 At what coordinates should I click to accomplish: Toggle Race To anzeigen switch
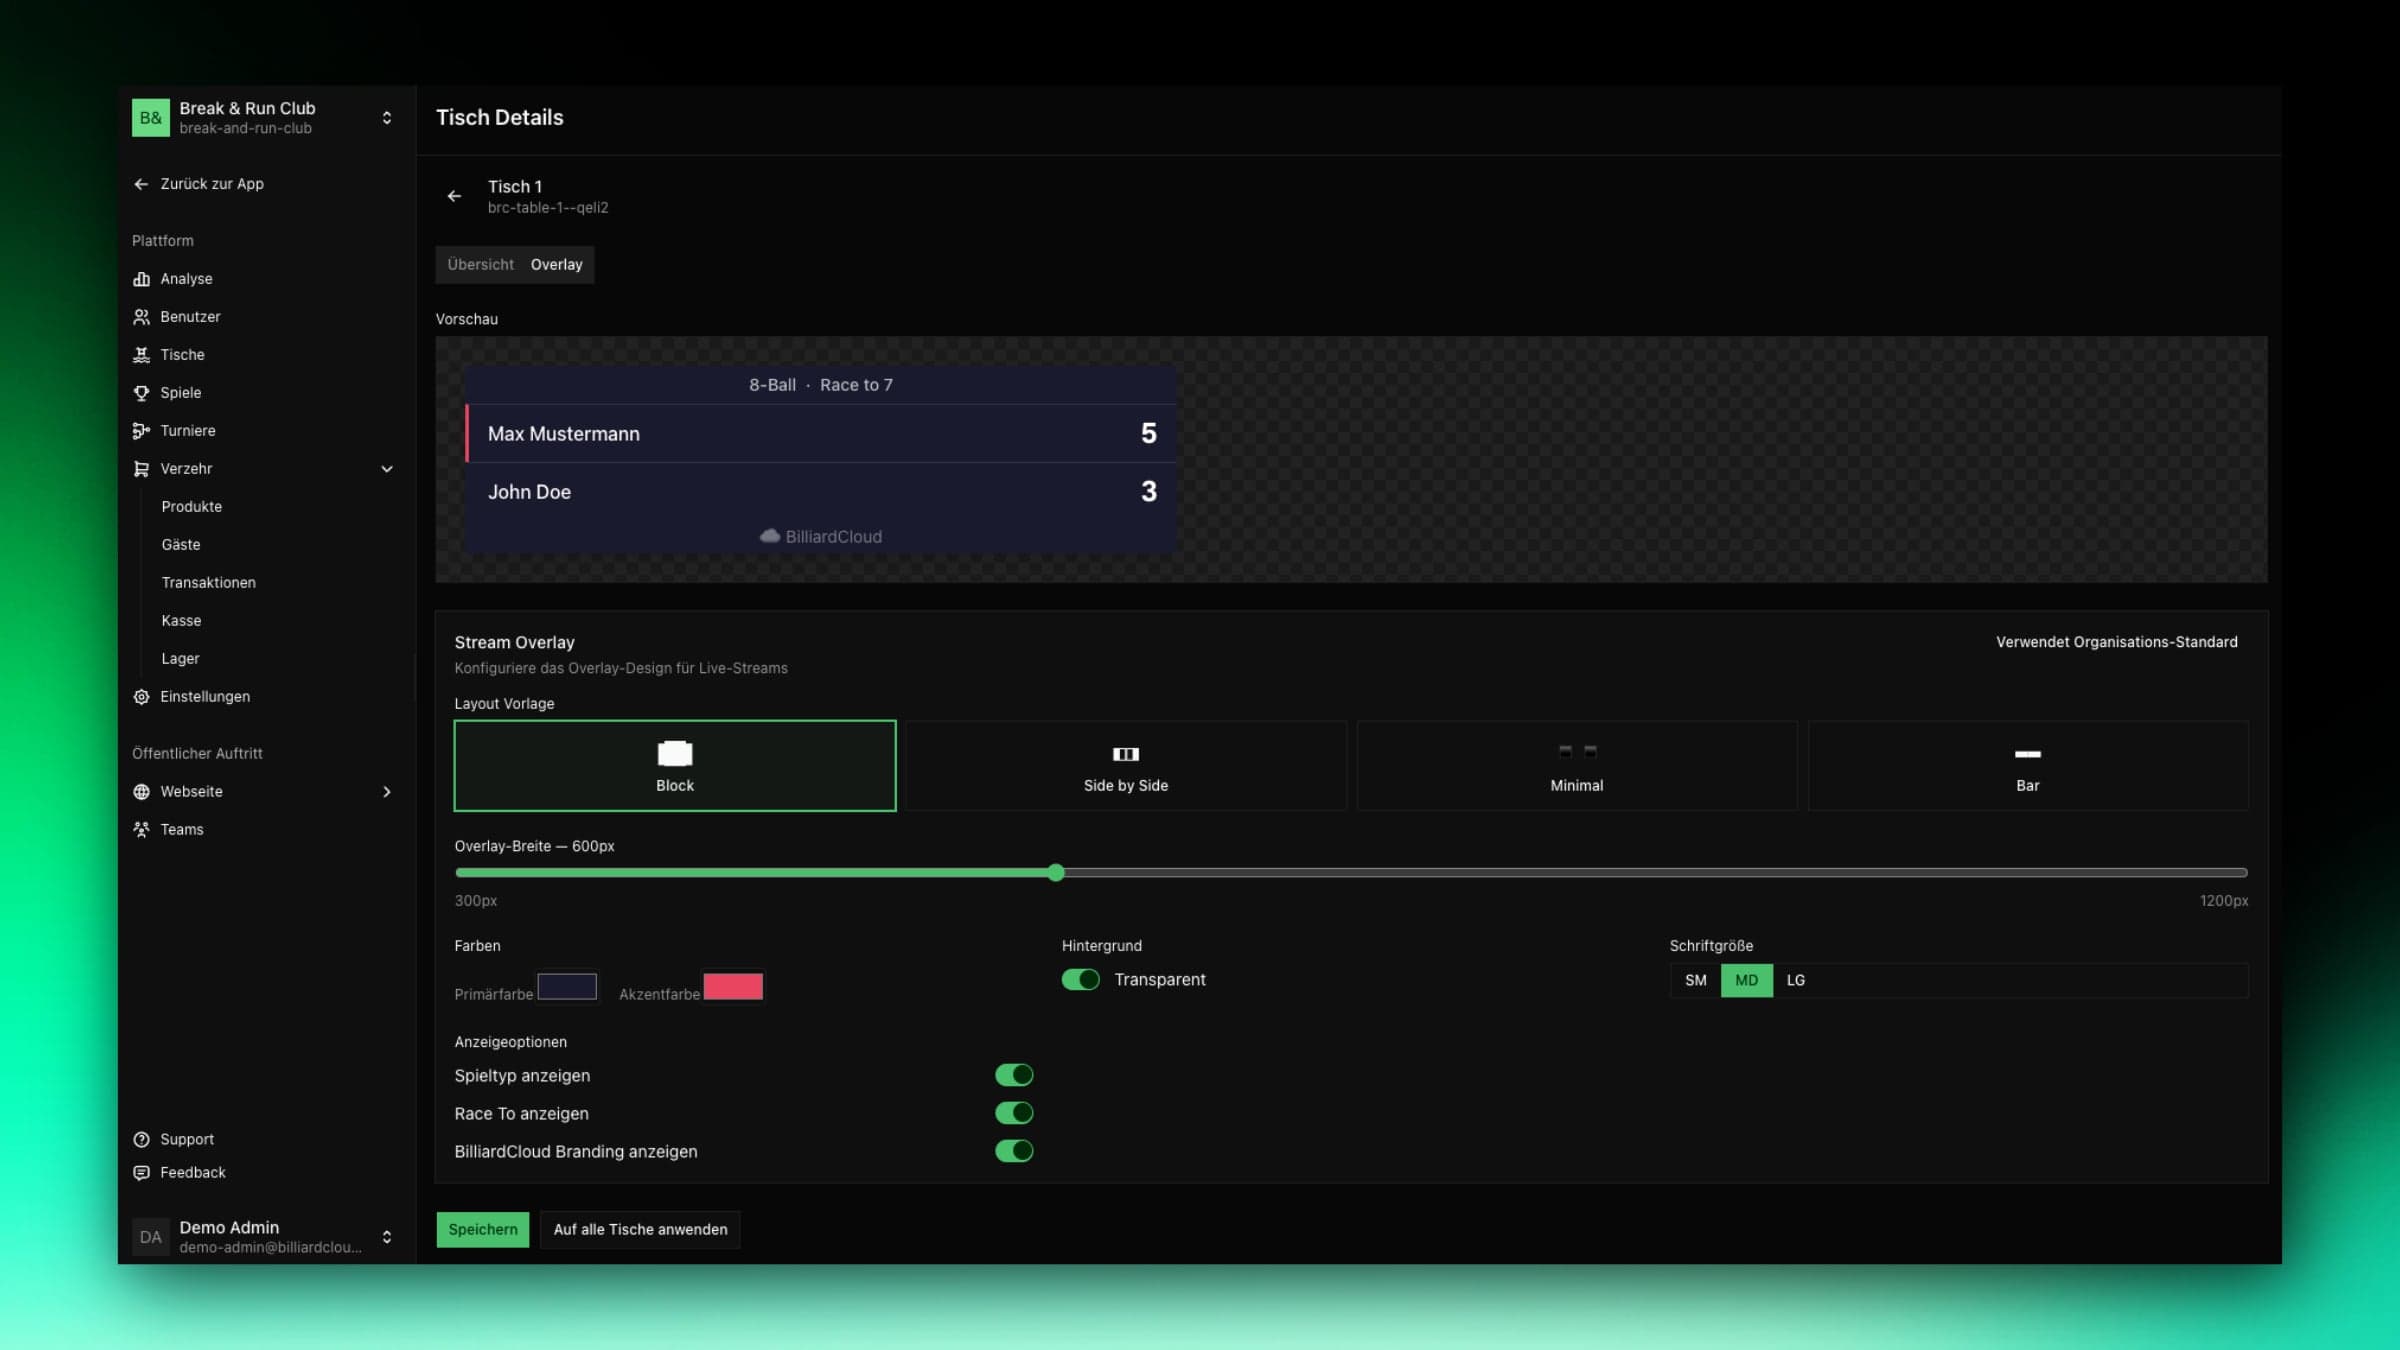1014,1113
